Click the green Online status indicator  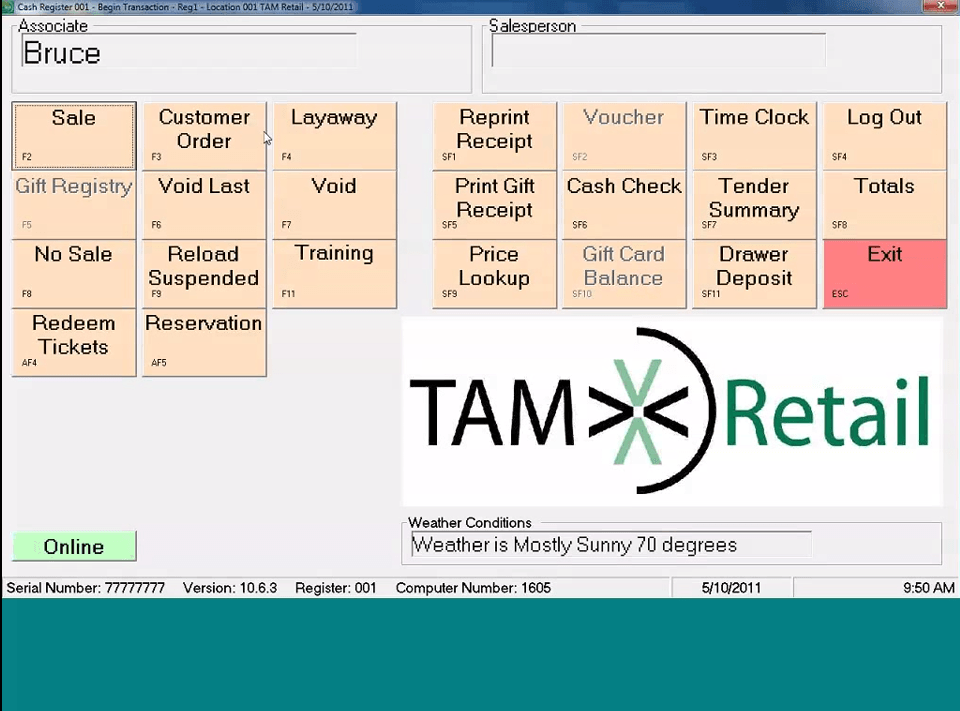73,546
